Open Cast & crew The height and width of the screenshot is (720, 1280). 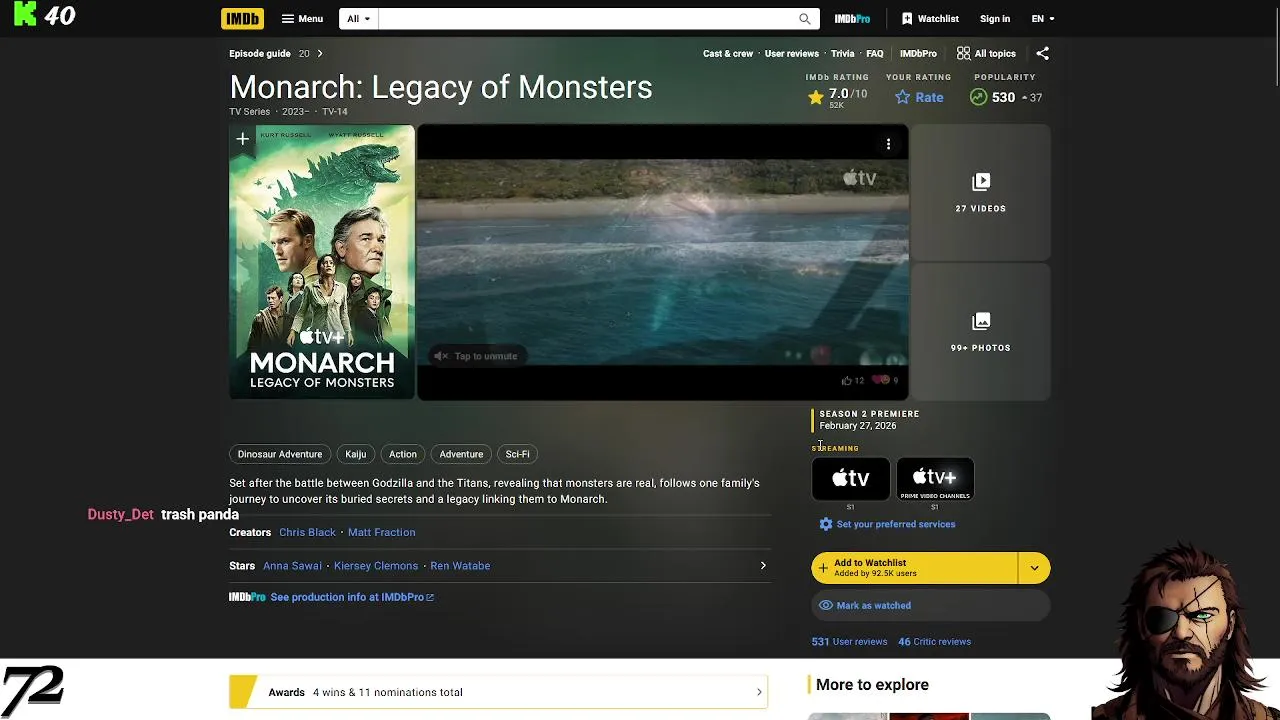(x=728, y=53)
